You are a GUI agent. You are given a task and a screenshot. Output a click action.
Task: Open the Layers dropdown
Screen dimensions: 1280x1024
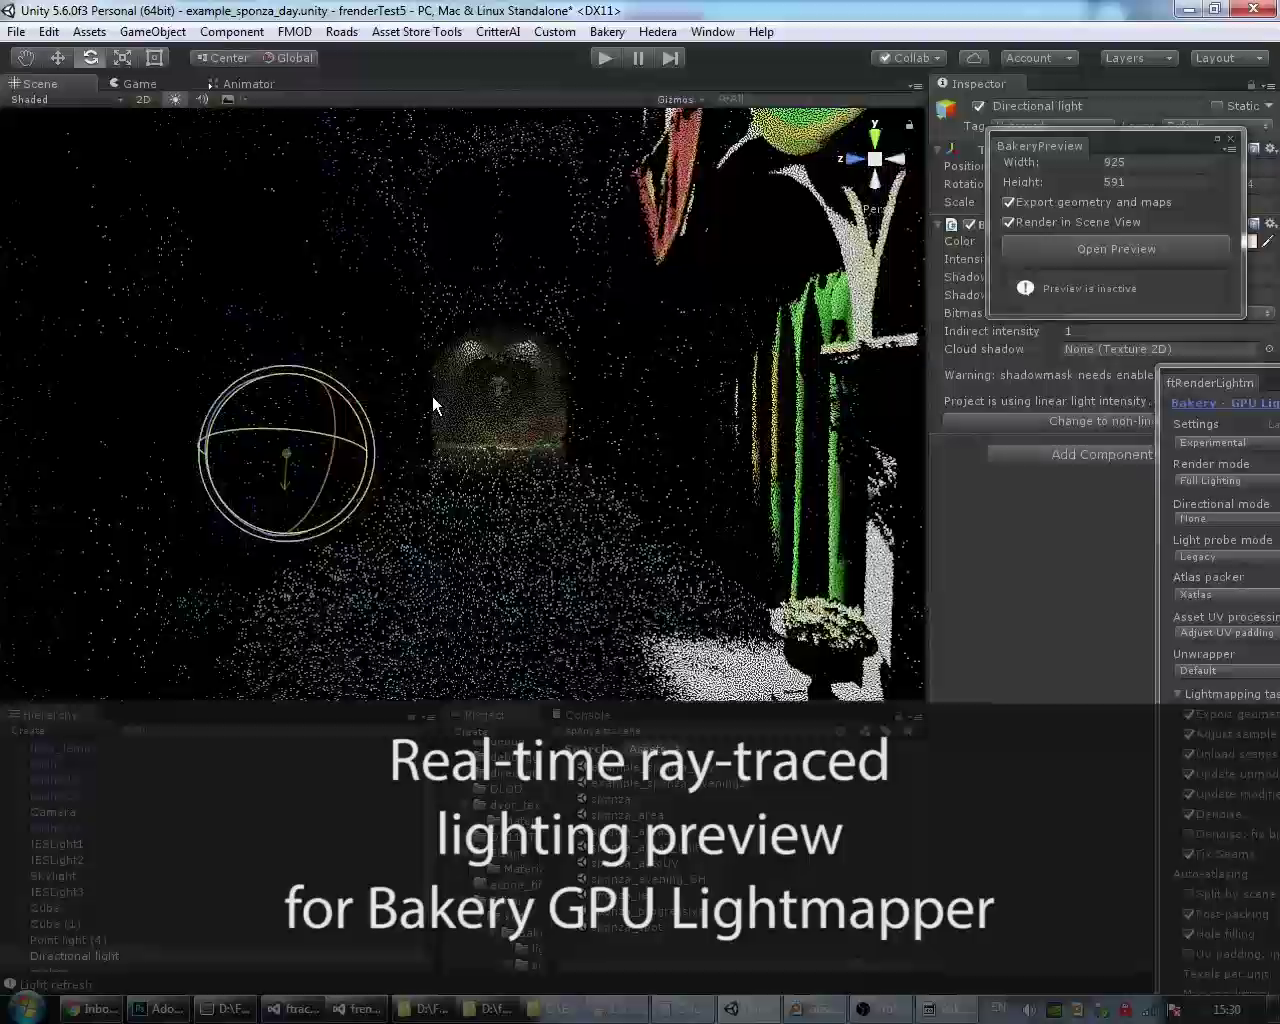1138,58
